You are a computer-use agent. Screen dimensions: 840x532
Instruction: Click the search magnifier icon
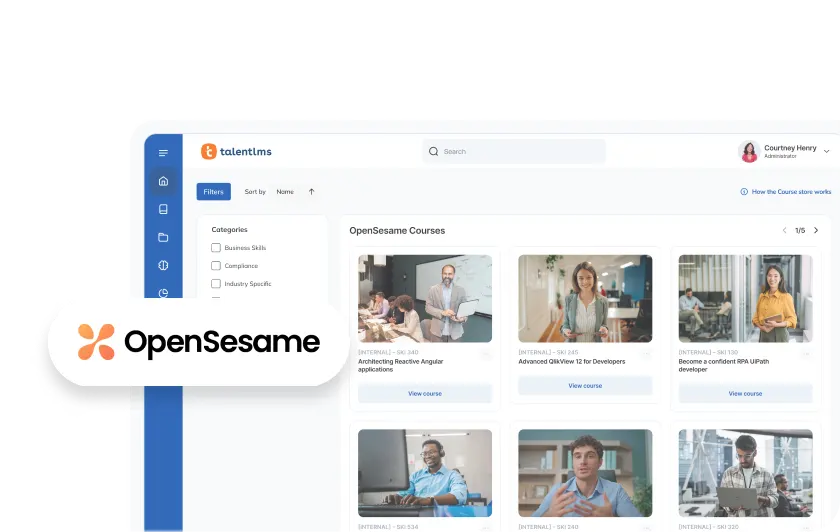click(433, 152)
